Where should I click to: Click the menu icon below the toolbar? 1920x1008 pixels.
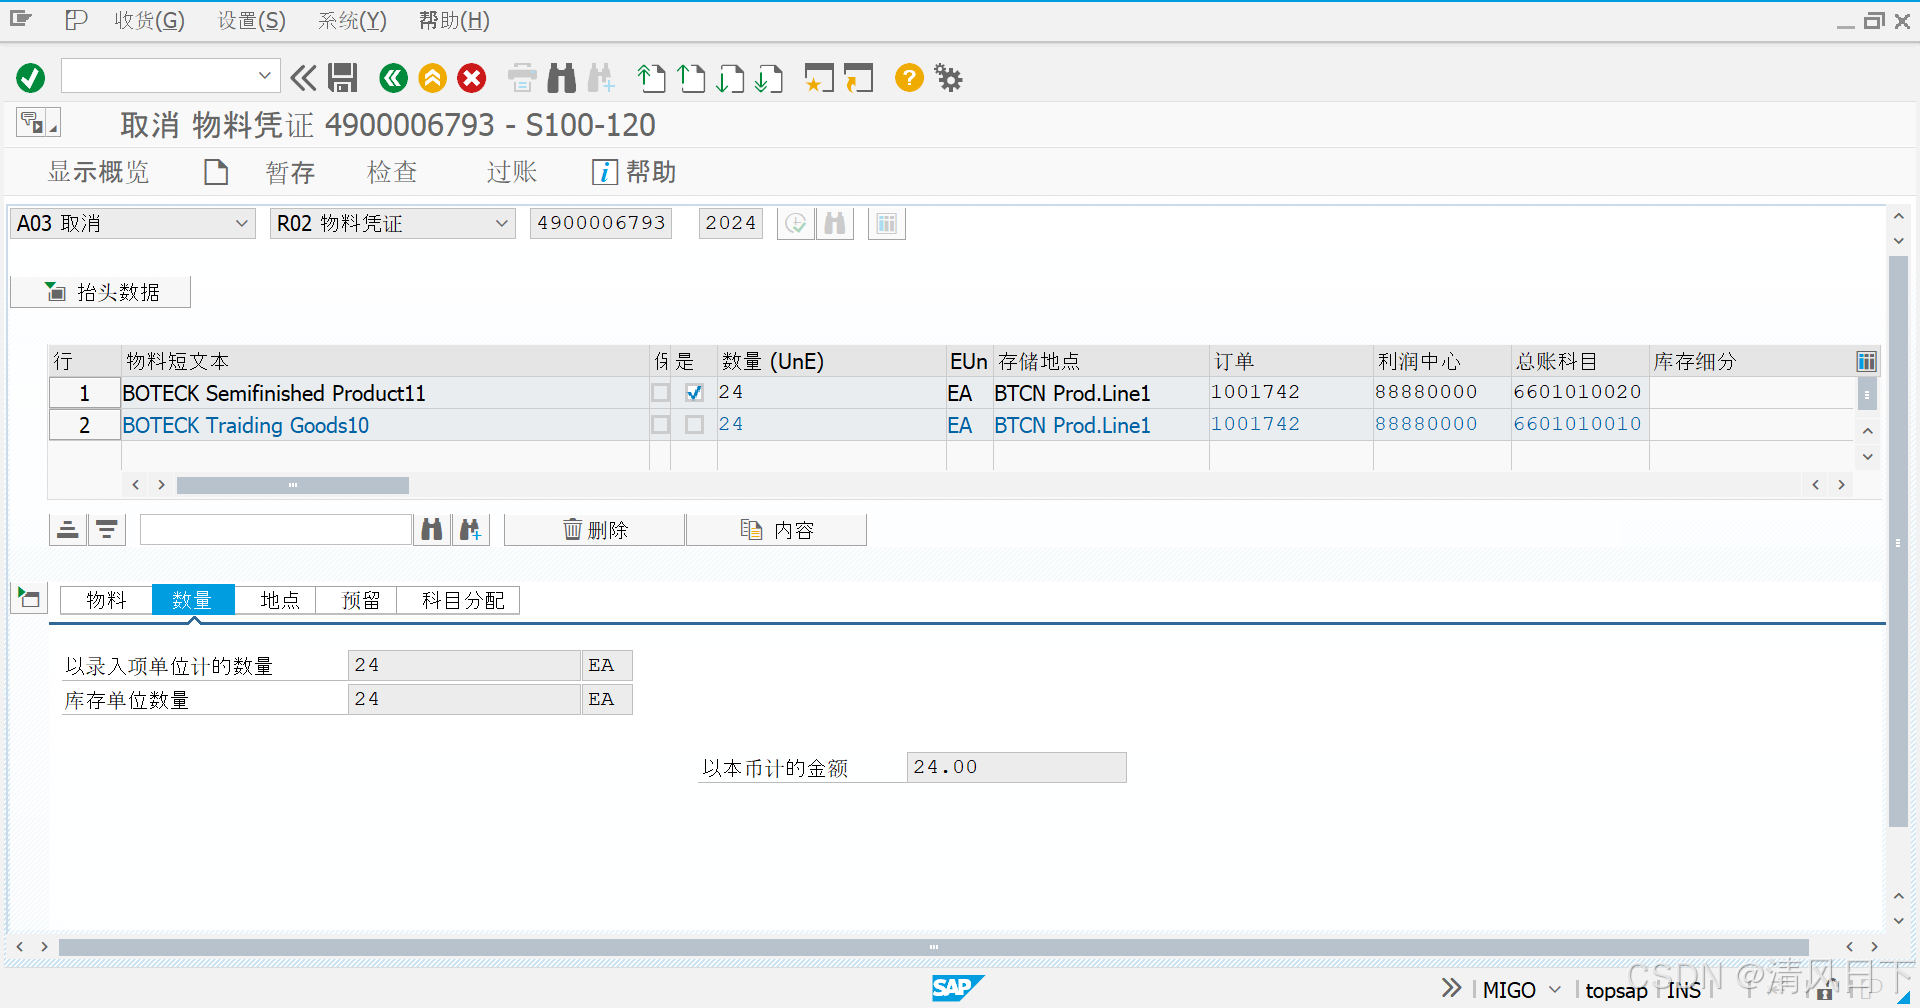pos(38,122)
